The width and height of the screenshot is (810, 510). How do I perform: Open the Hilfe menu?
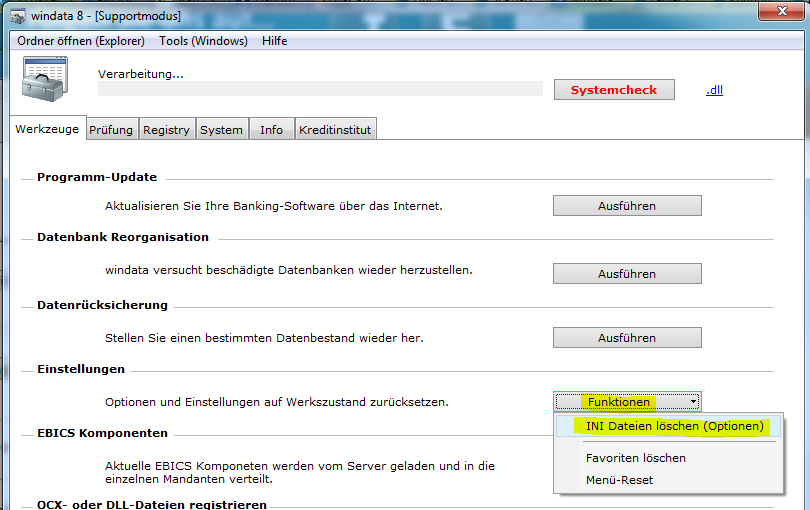[274, 41]
